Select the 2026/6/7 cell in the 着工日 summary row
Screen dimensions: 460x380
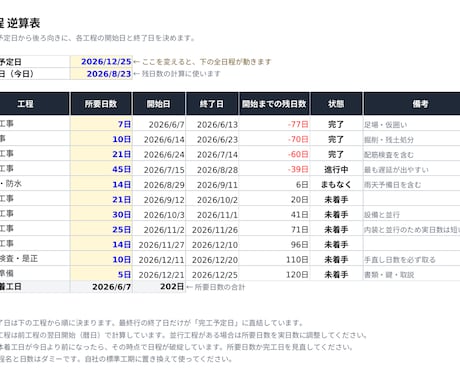pos(101,287)
